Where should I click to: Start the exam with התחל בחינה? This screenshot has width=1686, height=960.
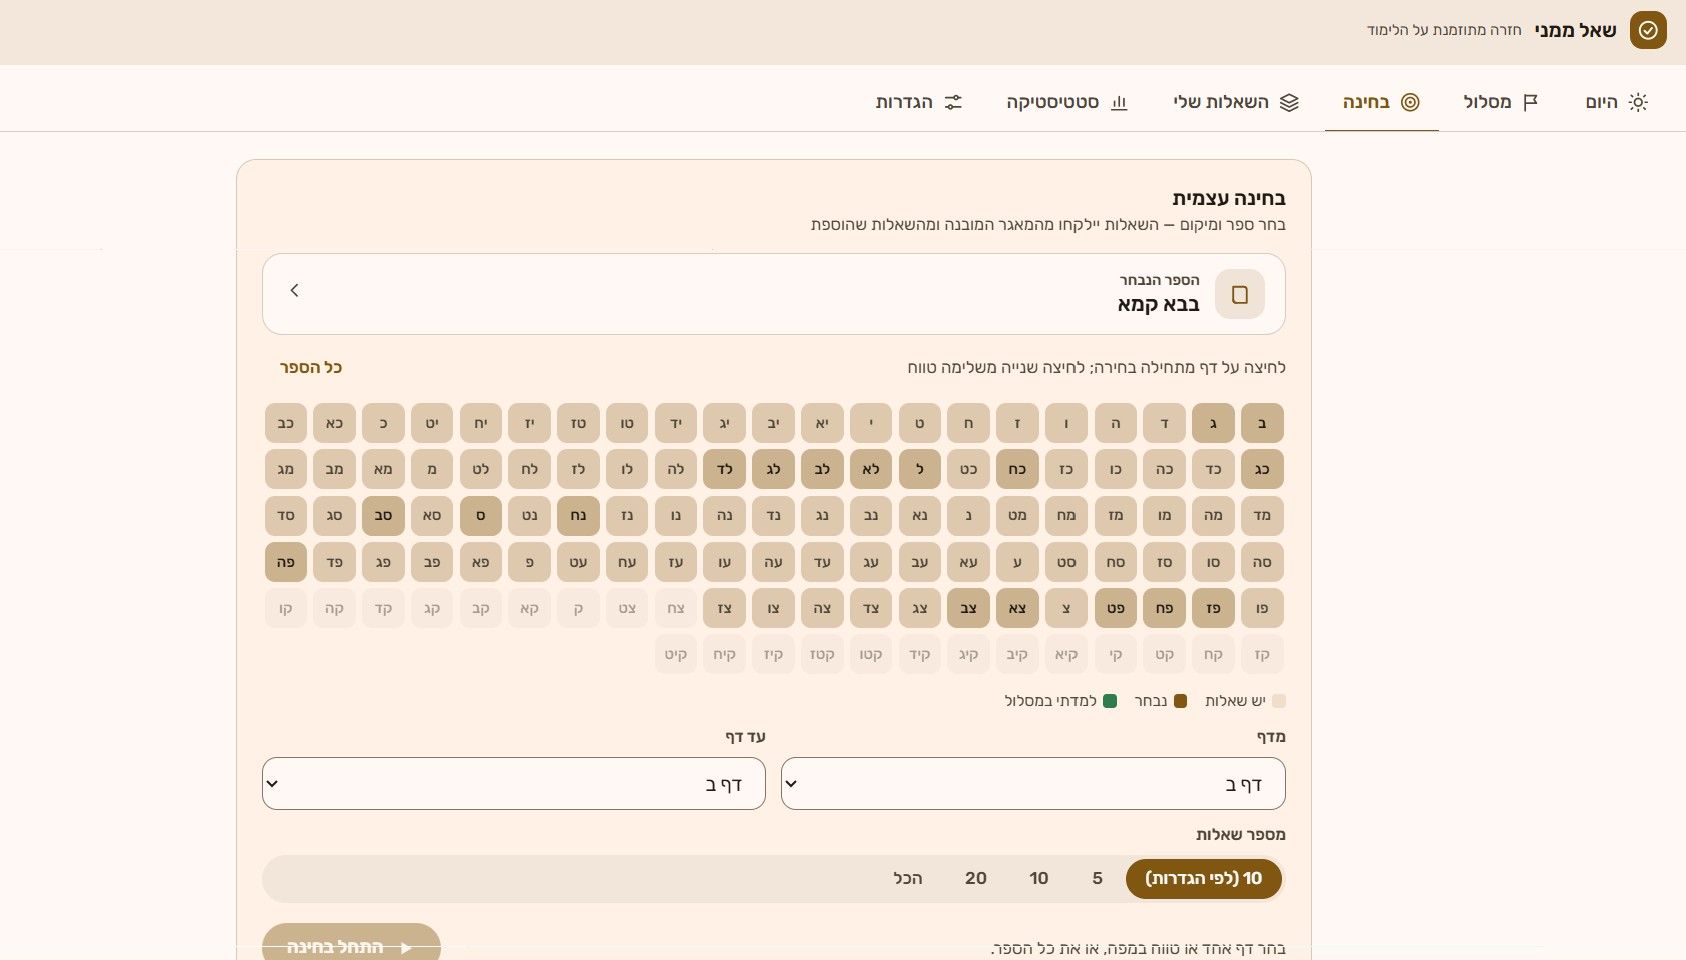click(351, 945)
